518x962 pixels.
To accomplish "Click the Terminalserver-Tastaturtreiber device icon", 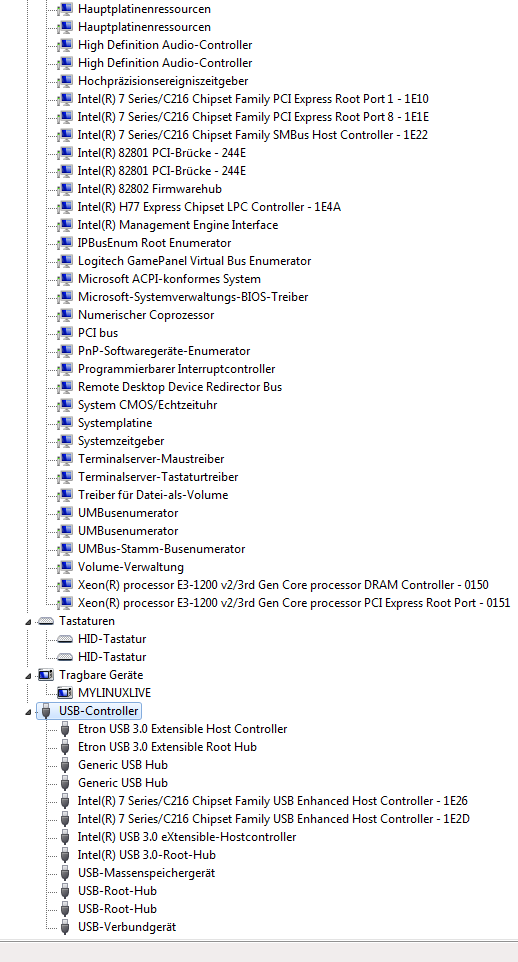I will [x=65, y=477].
